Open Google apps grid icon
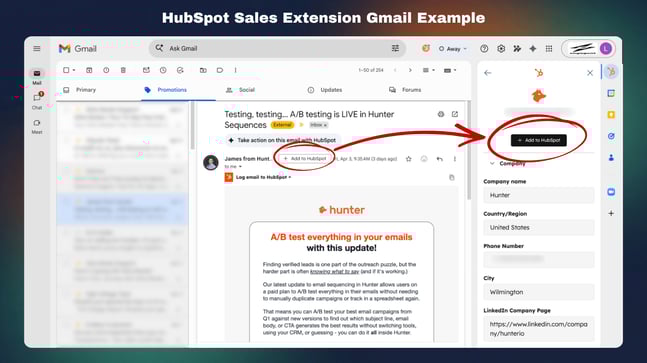 [x=549, y=49]
